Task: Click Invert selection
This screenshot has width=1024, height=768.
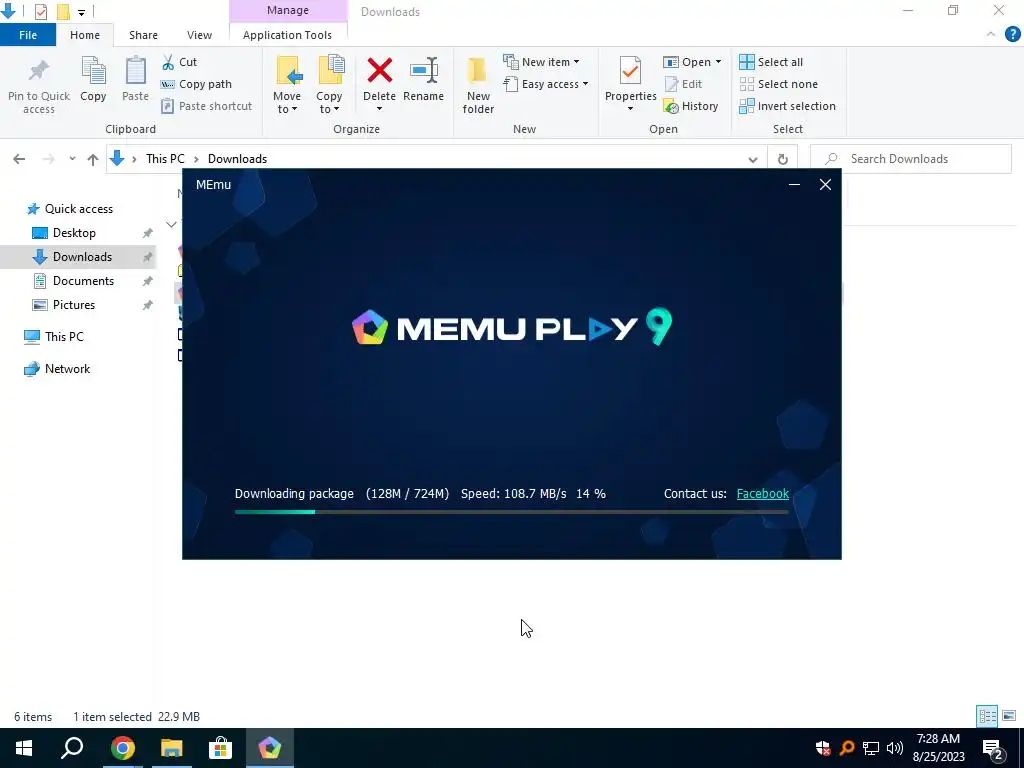Action: [x=788, y=106]
